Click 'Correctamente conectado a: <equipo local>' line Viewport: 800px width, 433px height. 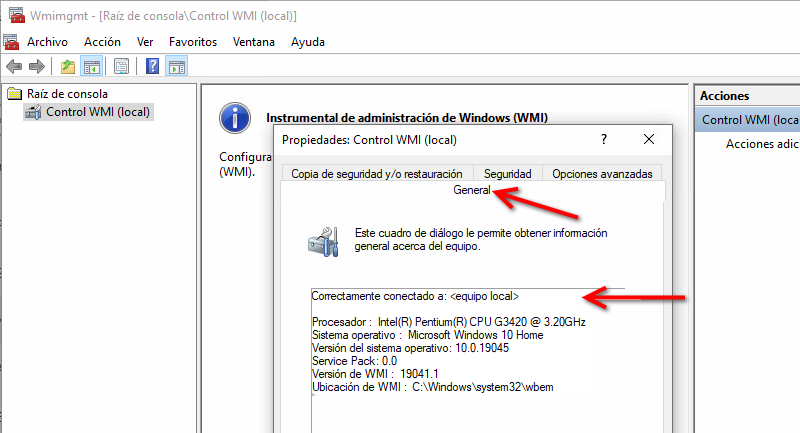415,296
